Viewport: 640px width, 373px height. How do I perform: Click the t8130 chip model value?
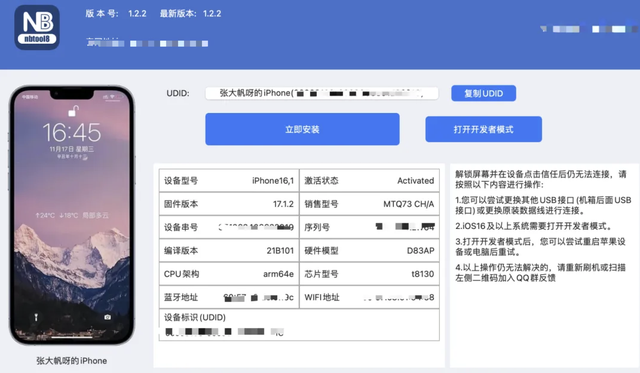[422, 274]
